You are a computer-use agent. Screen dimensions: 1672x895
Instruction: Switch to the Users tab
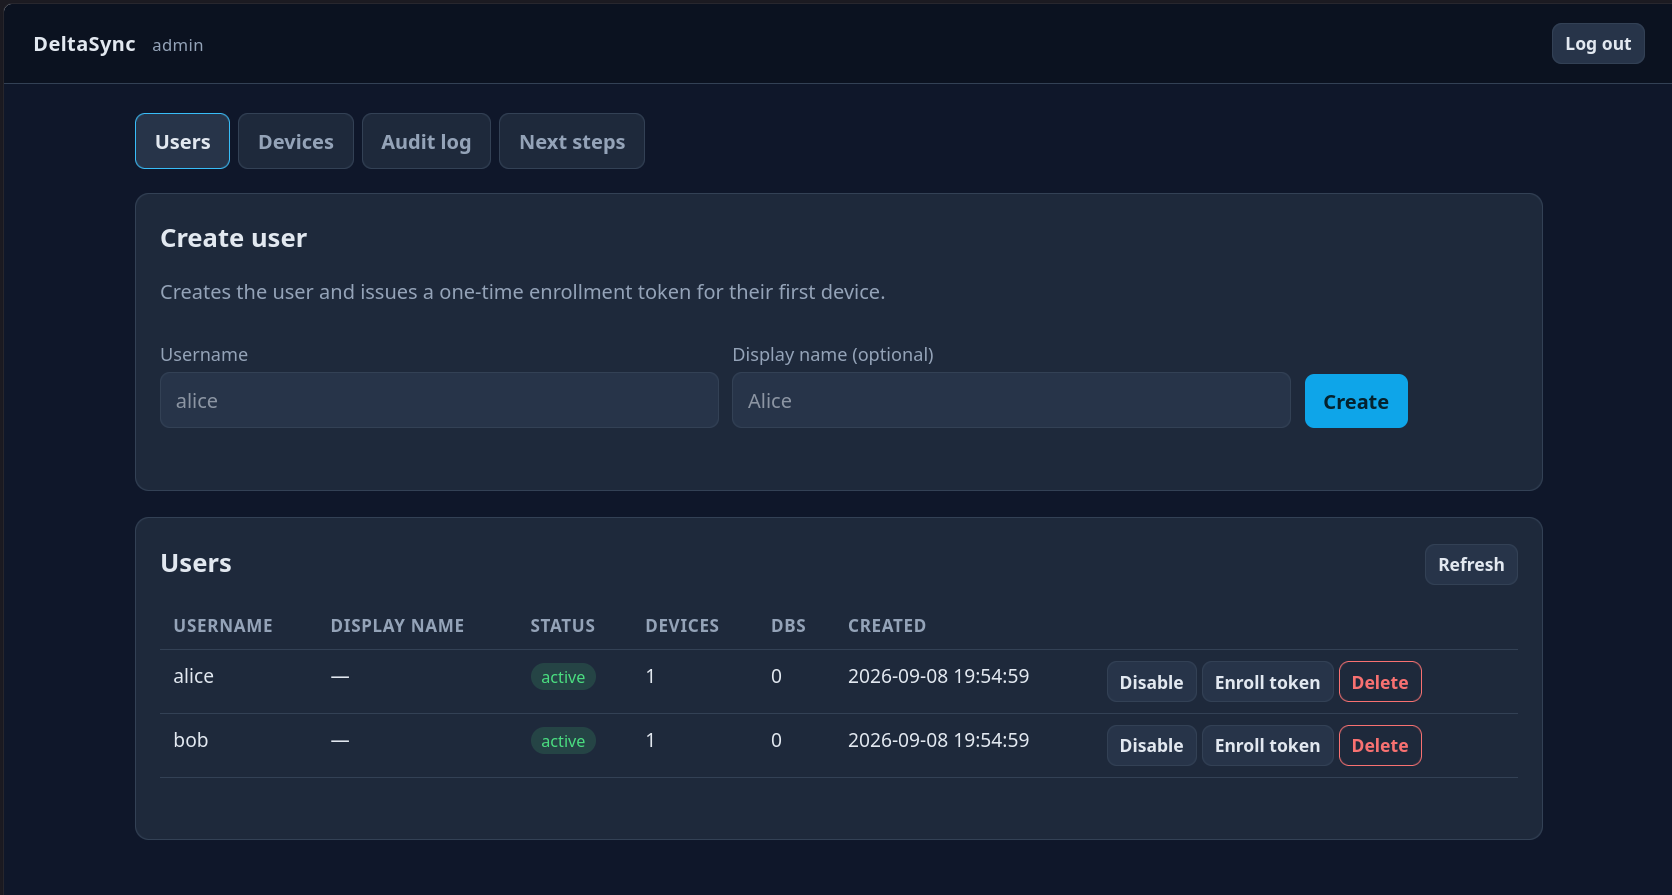182,141
